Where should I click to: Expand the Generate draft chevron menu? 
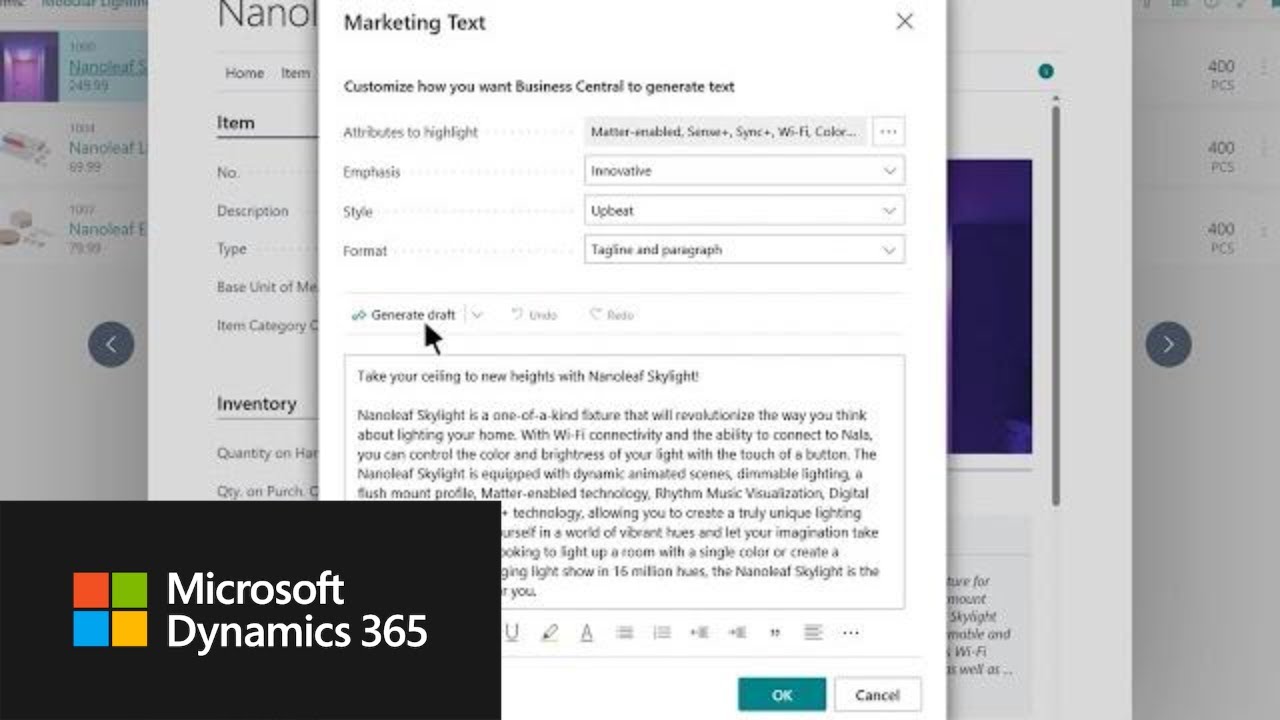[477, 314]
